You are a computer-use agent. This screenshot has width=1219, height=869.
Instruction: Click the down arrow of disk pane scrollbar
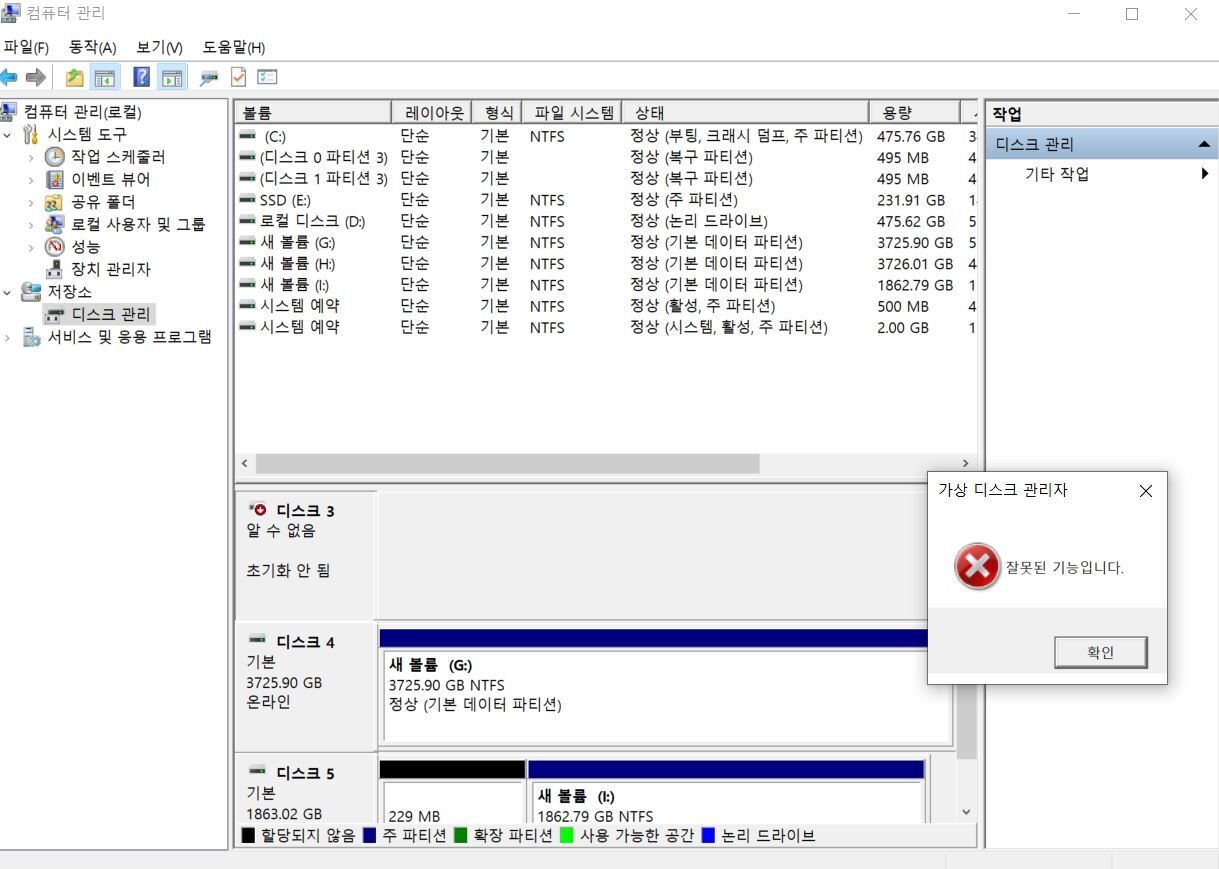pyautogui.click(x=965, y=812)
